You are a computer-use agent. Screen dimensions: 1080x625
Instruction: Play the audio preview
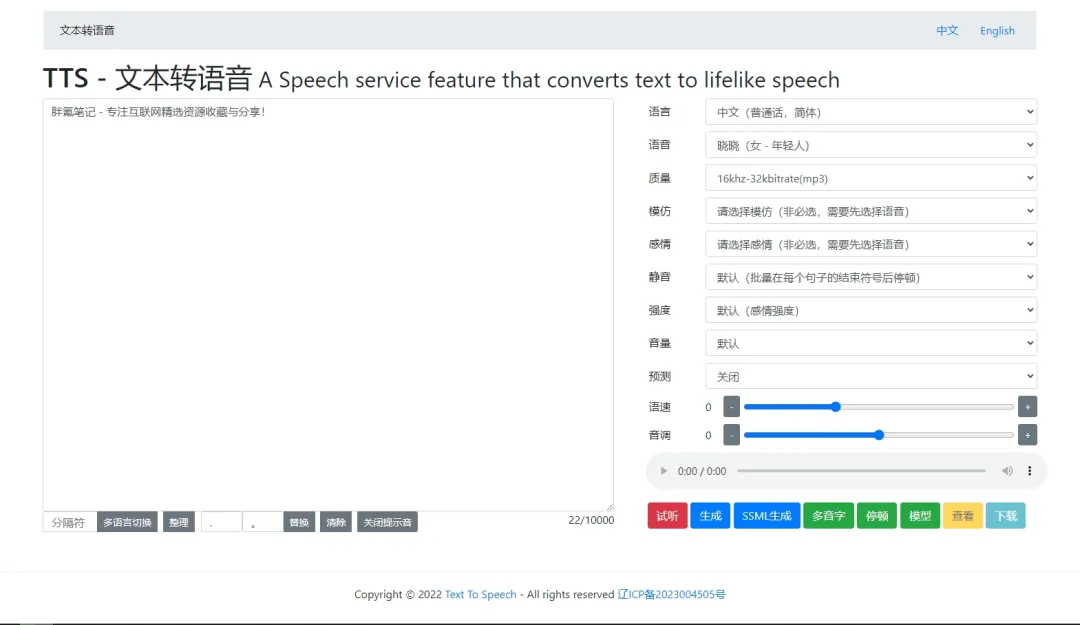(663, 471)
